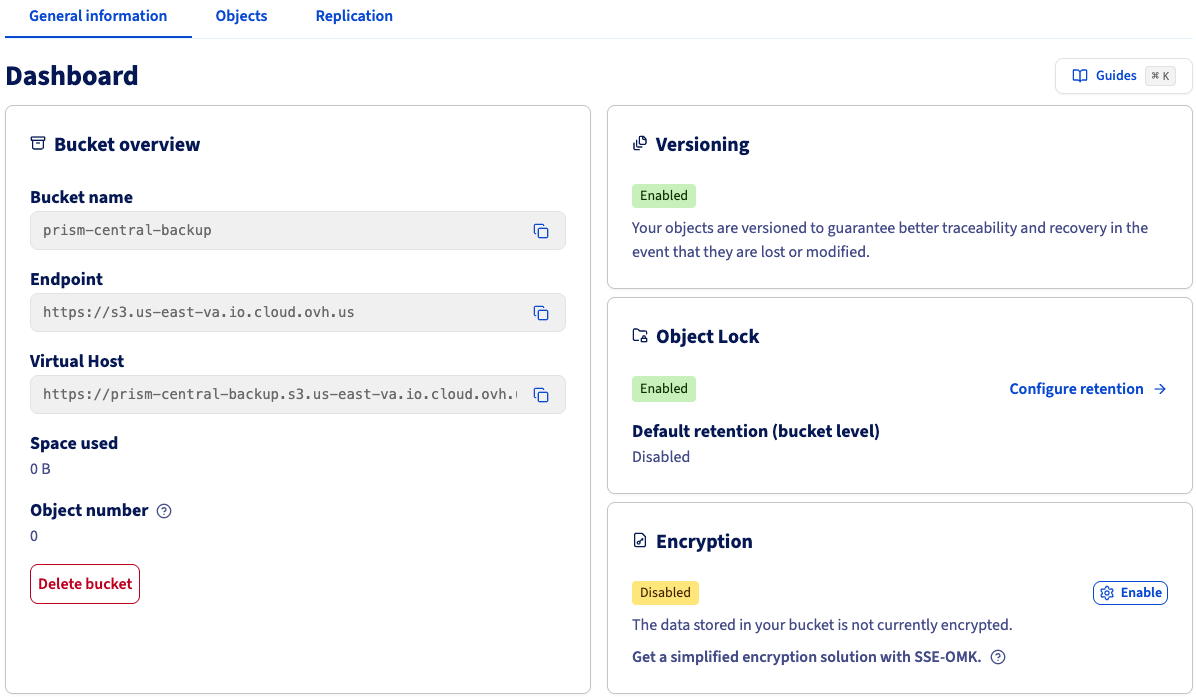
Task: Open Configure retention link
Action: pyautogui.click(x=1088, y=389)
